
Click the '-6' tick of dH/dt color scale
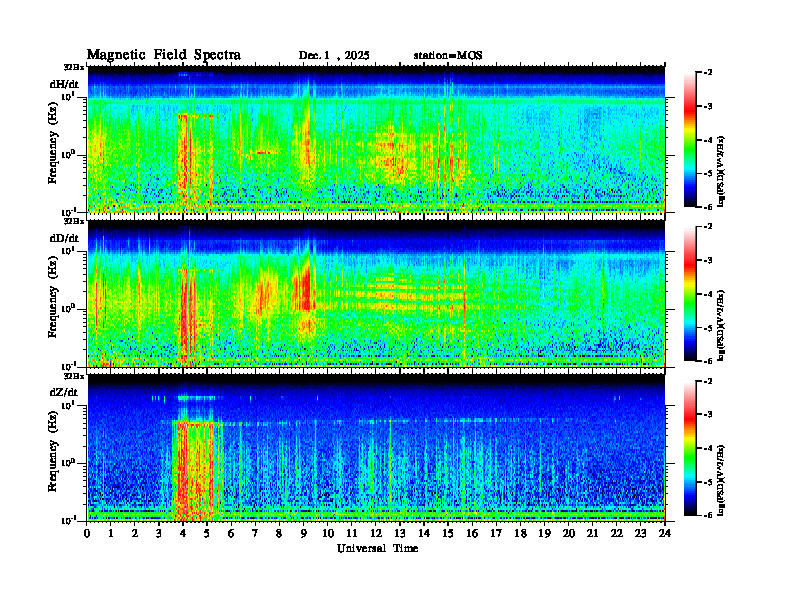click(709, 207)
